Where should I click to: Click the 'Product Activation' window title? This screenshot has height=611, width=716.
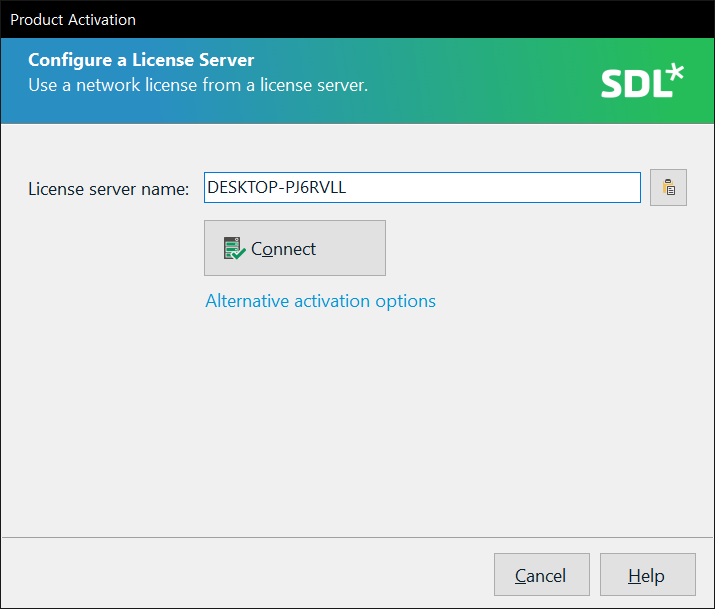(x=73, y=20)
